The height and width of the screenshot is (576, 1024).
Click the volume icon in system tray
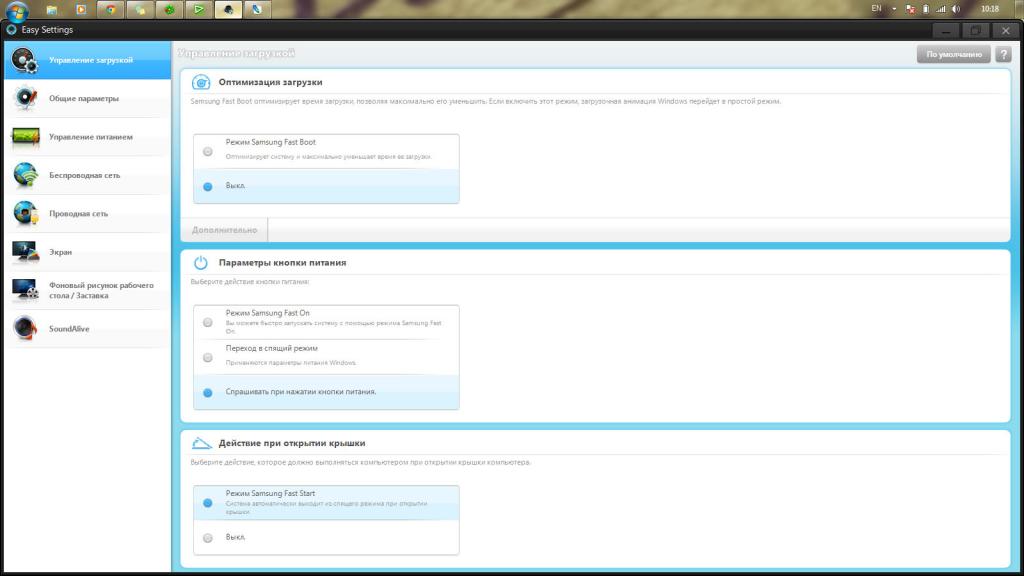[956, 9]
